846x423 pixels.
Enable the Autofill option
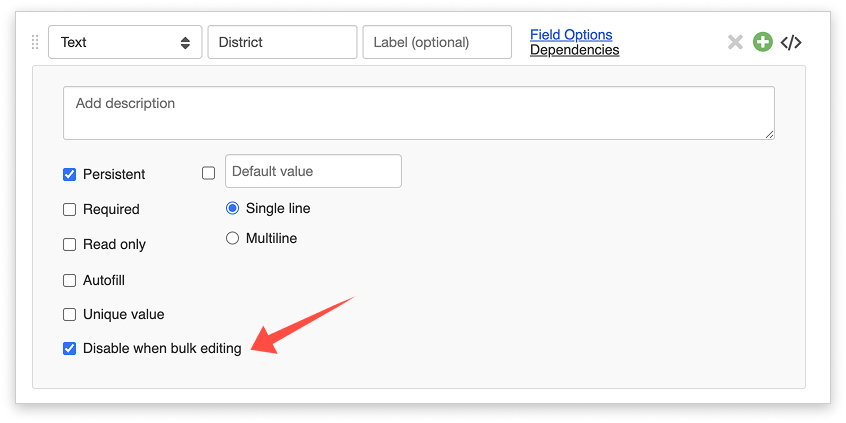[70, 280]
